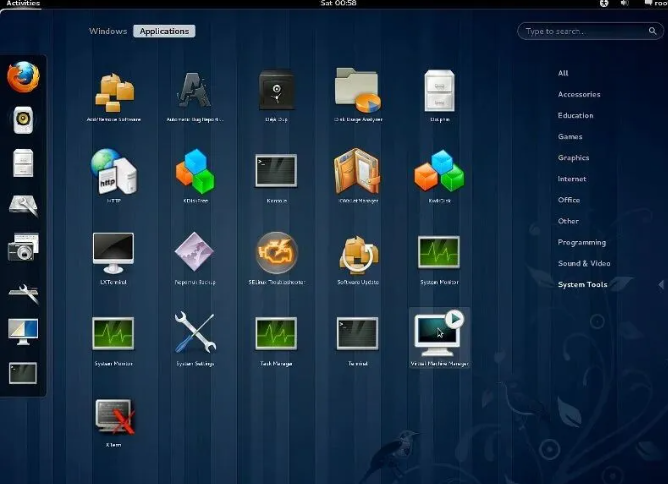Launch System Settings wrench icon
Viewport: 668px width, 484px height.
[x=194, y=334]
